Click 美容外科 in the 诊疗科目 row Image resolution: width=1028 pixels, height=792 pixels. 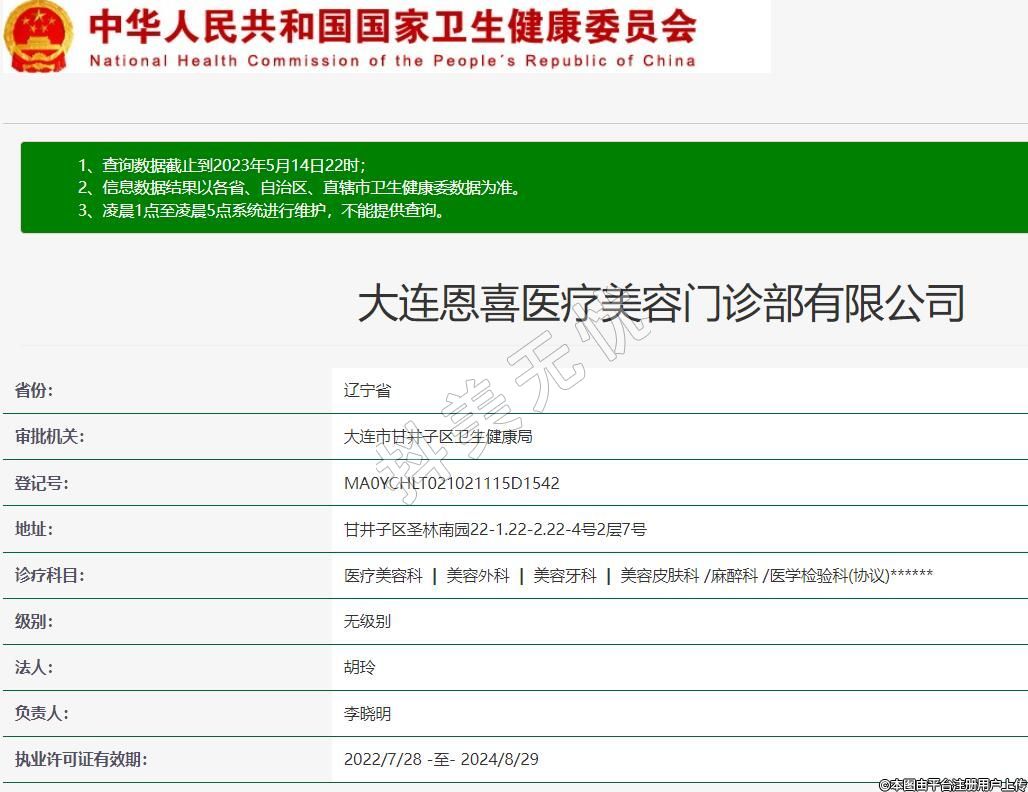click(477, 575)
